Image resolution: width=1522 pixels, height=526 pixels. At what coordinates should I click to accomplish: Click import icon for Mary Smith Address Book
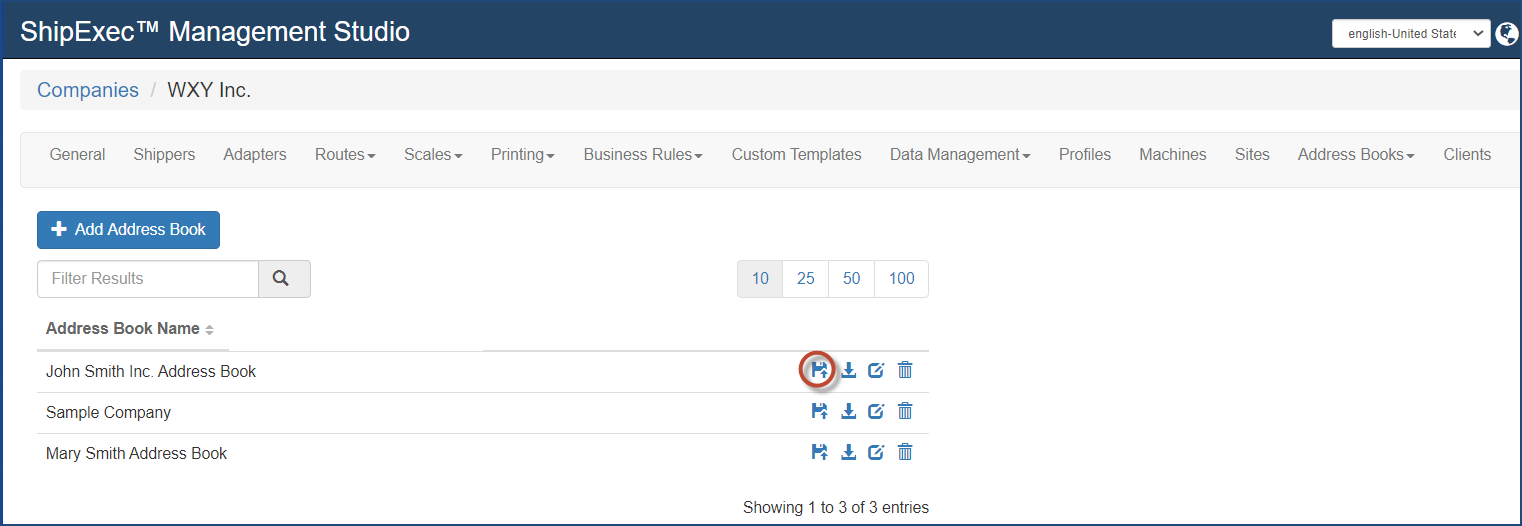pyautogui.click(x=819, y=452)
